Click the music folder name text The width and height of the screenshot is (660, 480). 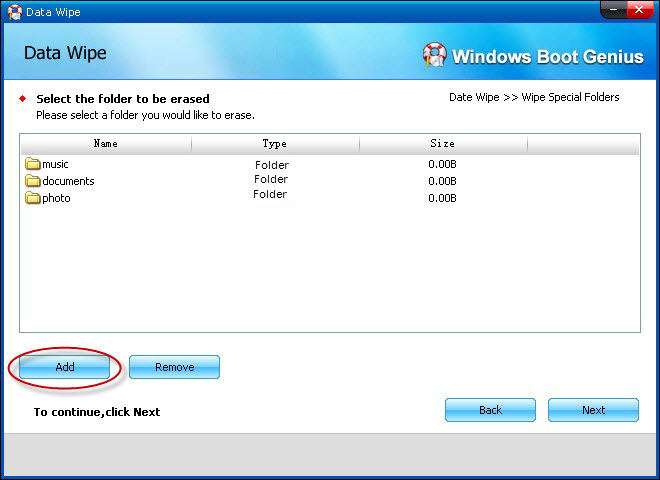[55, 164]
